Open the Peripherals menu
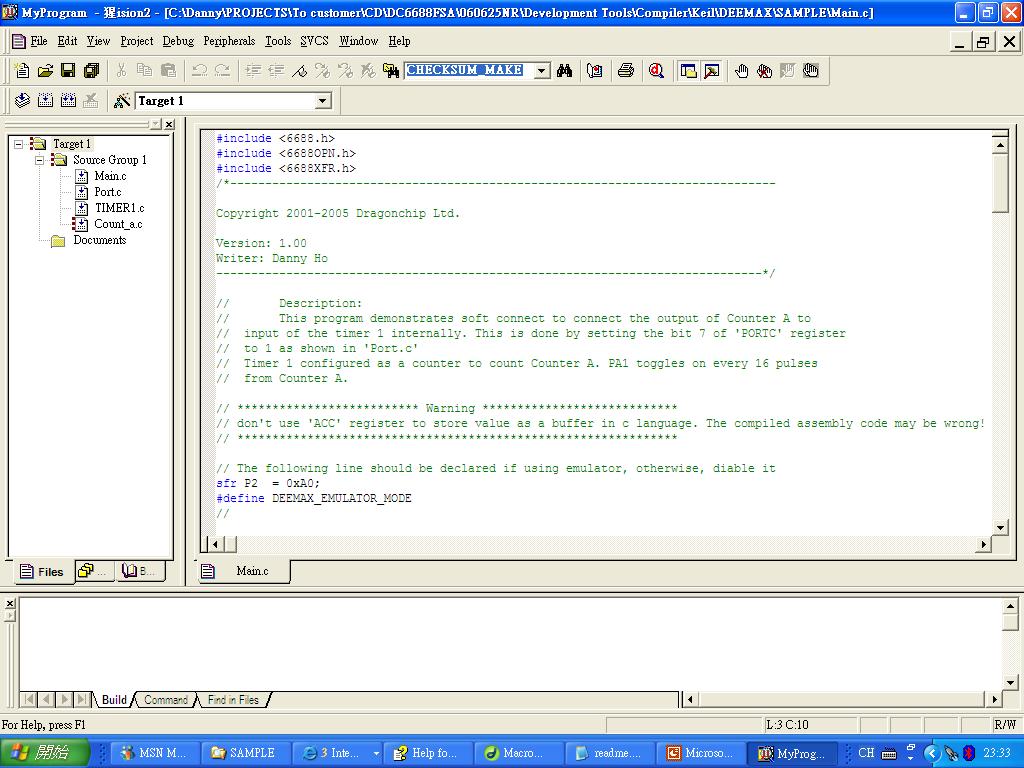Image resolution: width=1024 pixels, height=768 pixels. [x=229, y=41]
